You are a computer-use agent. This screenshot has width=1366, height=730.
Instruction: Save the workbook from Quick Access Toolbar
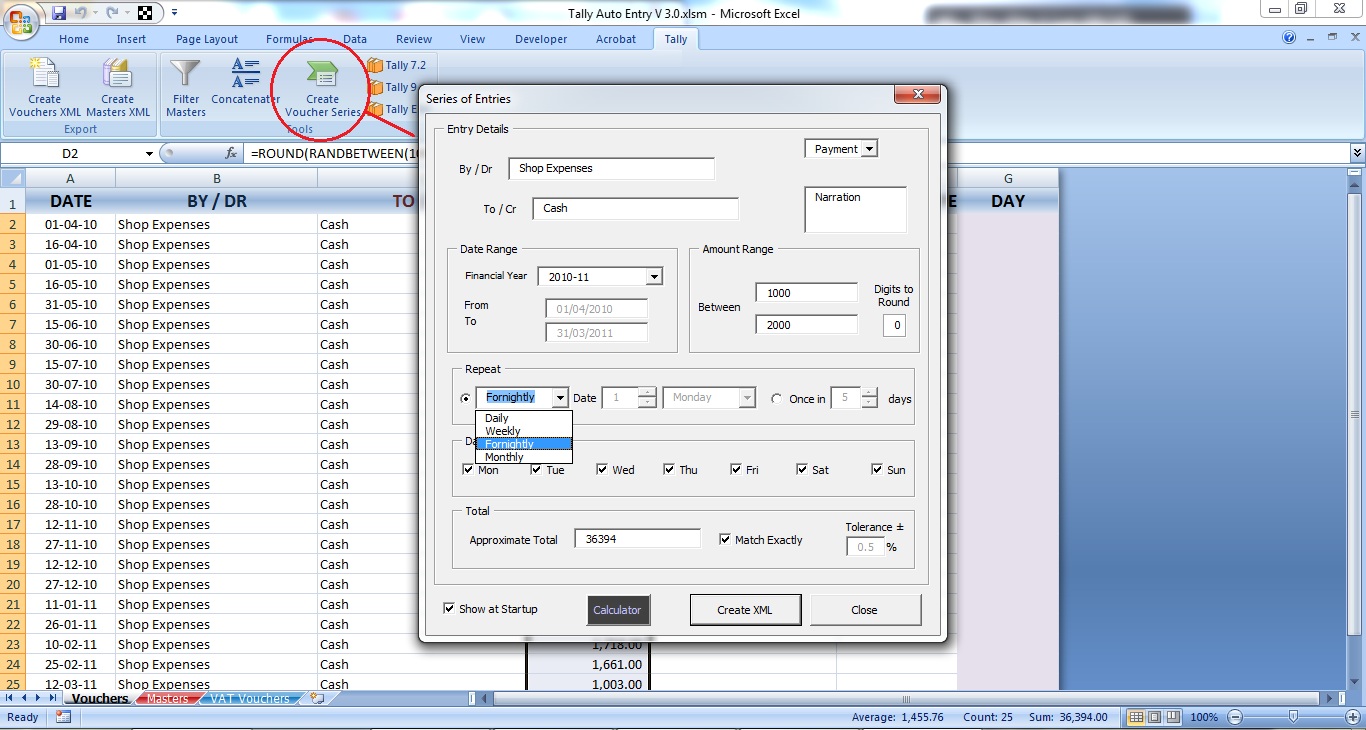[x=59, y=13]
